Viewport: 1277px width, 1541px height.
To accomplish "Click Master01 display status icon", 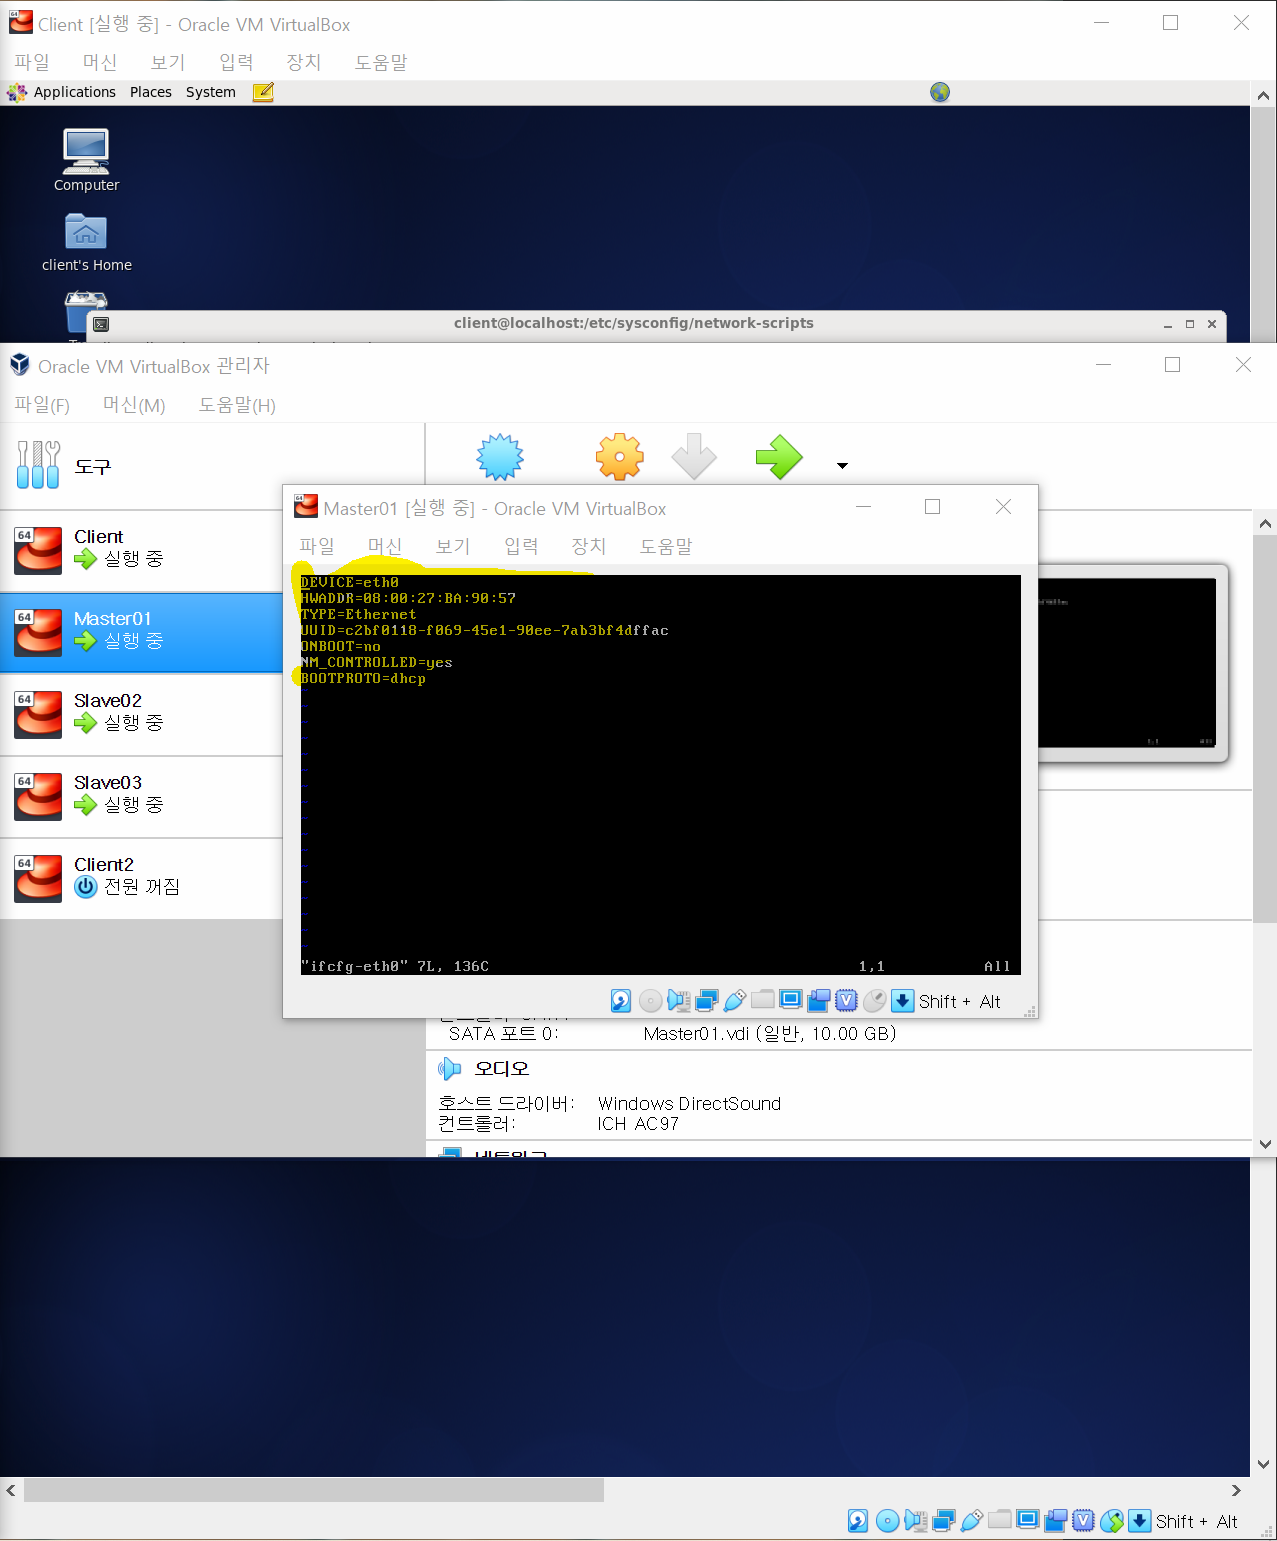I will tap(790, 1000).
